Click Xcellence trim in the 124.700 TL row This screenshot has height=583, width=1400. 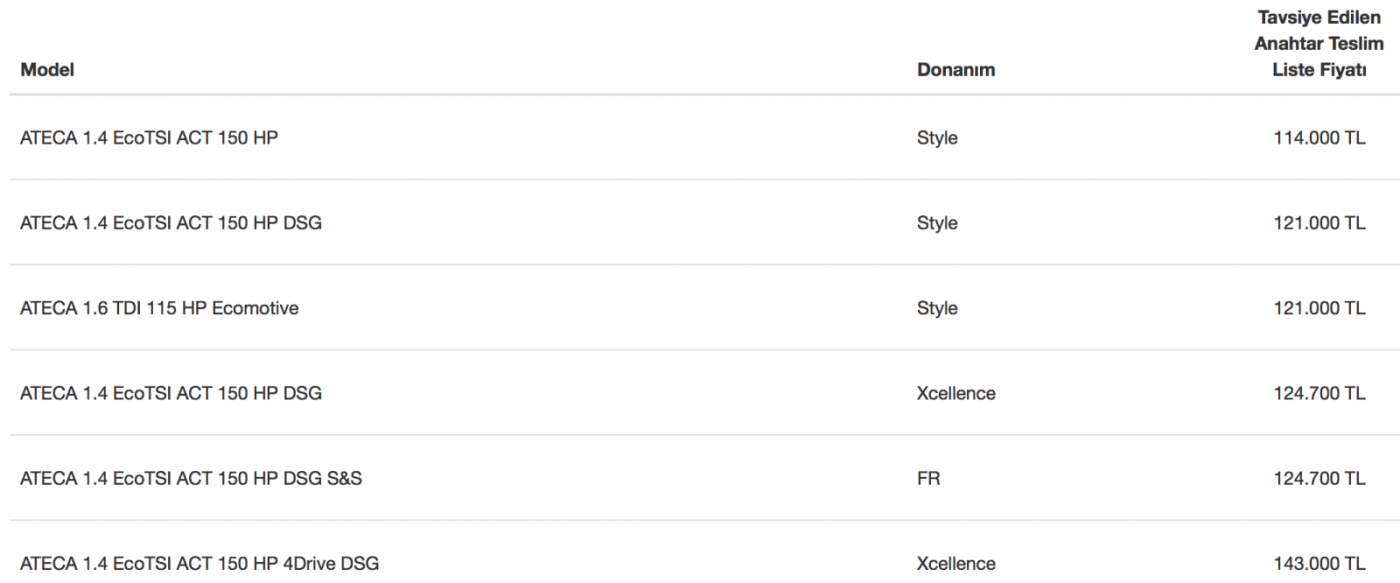click(x=956, y=393)
